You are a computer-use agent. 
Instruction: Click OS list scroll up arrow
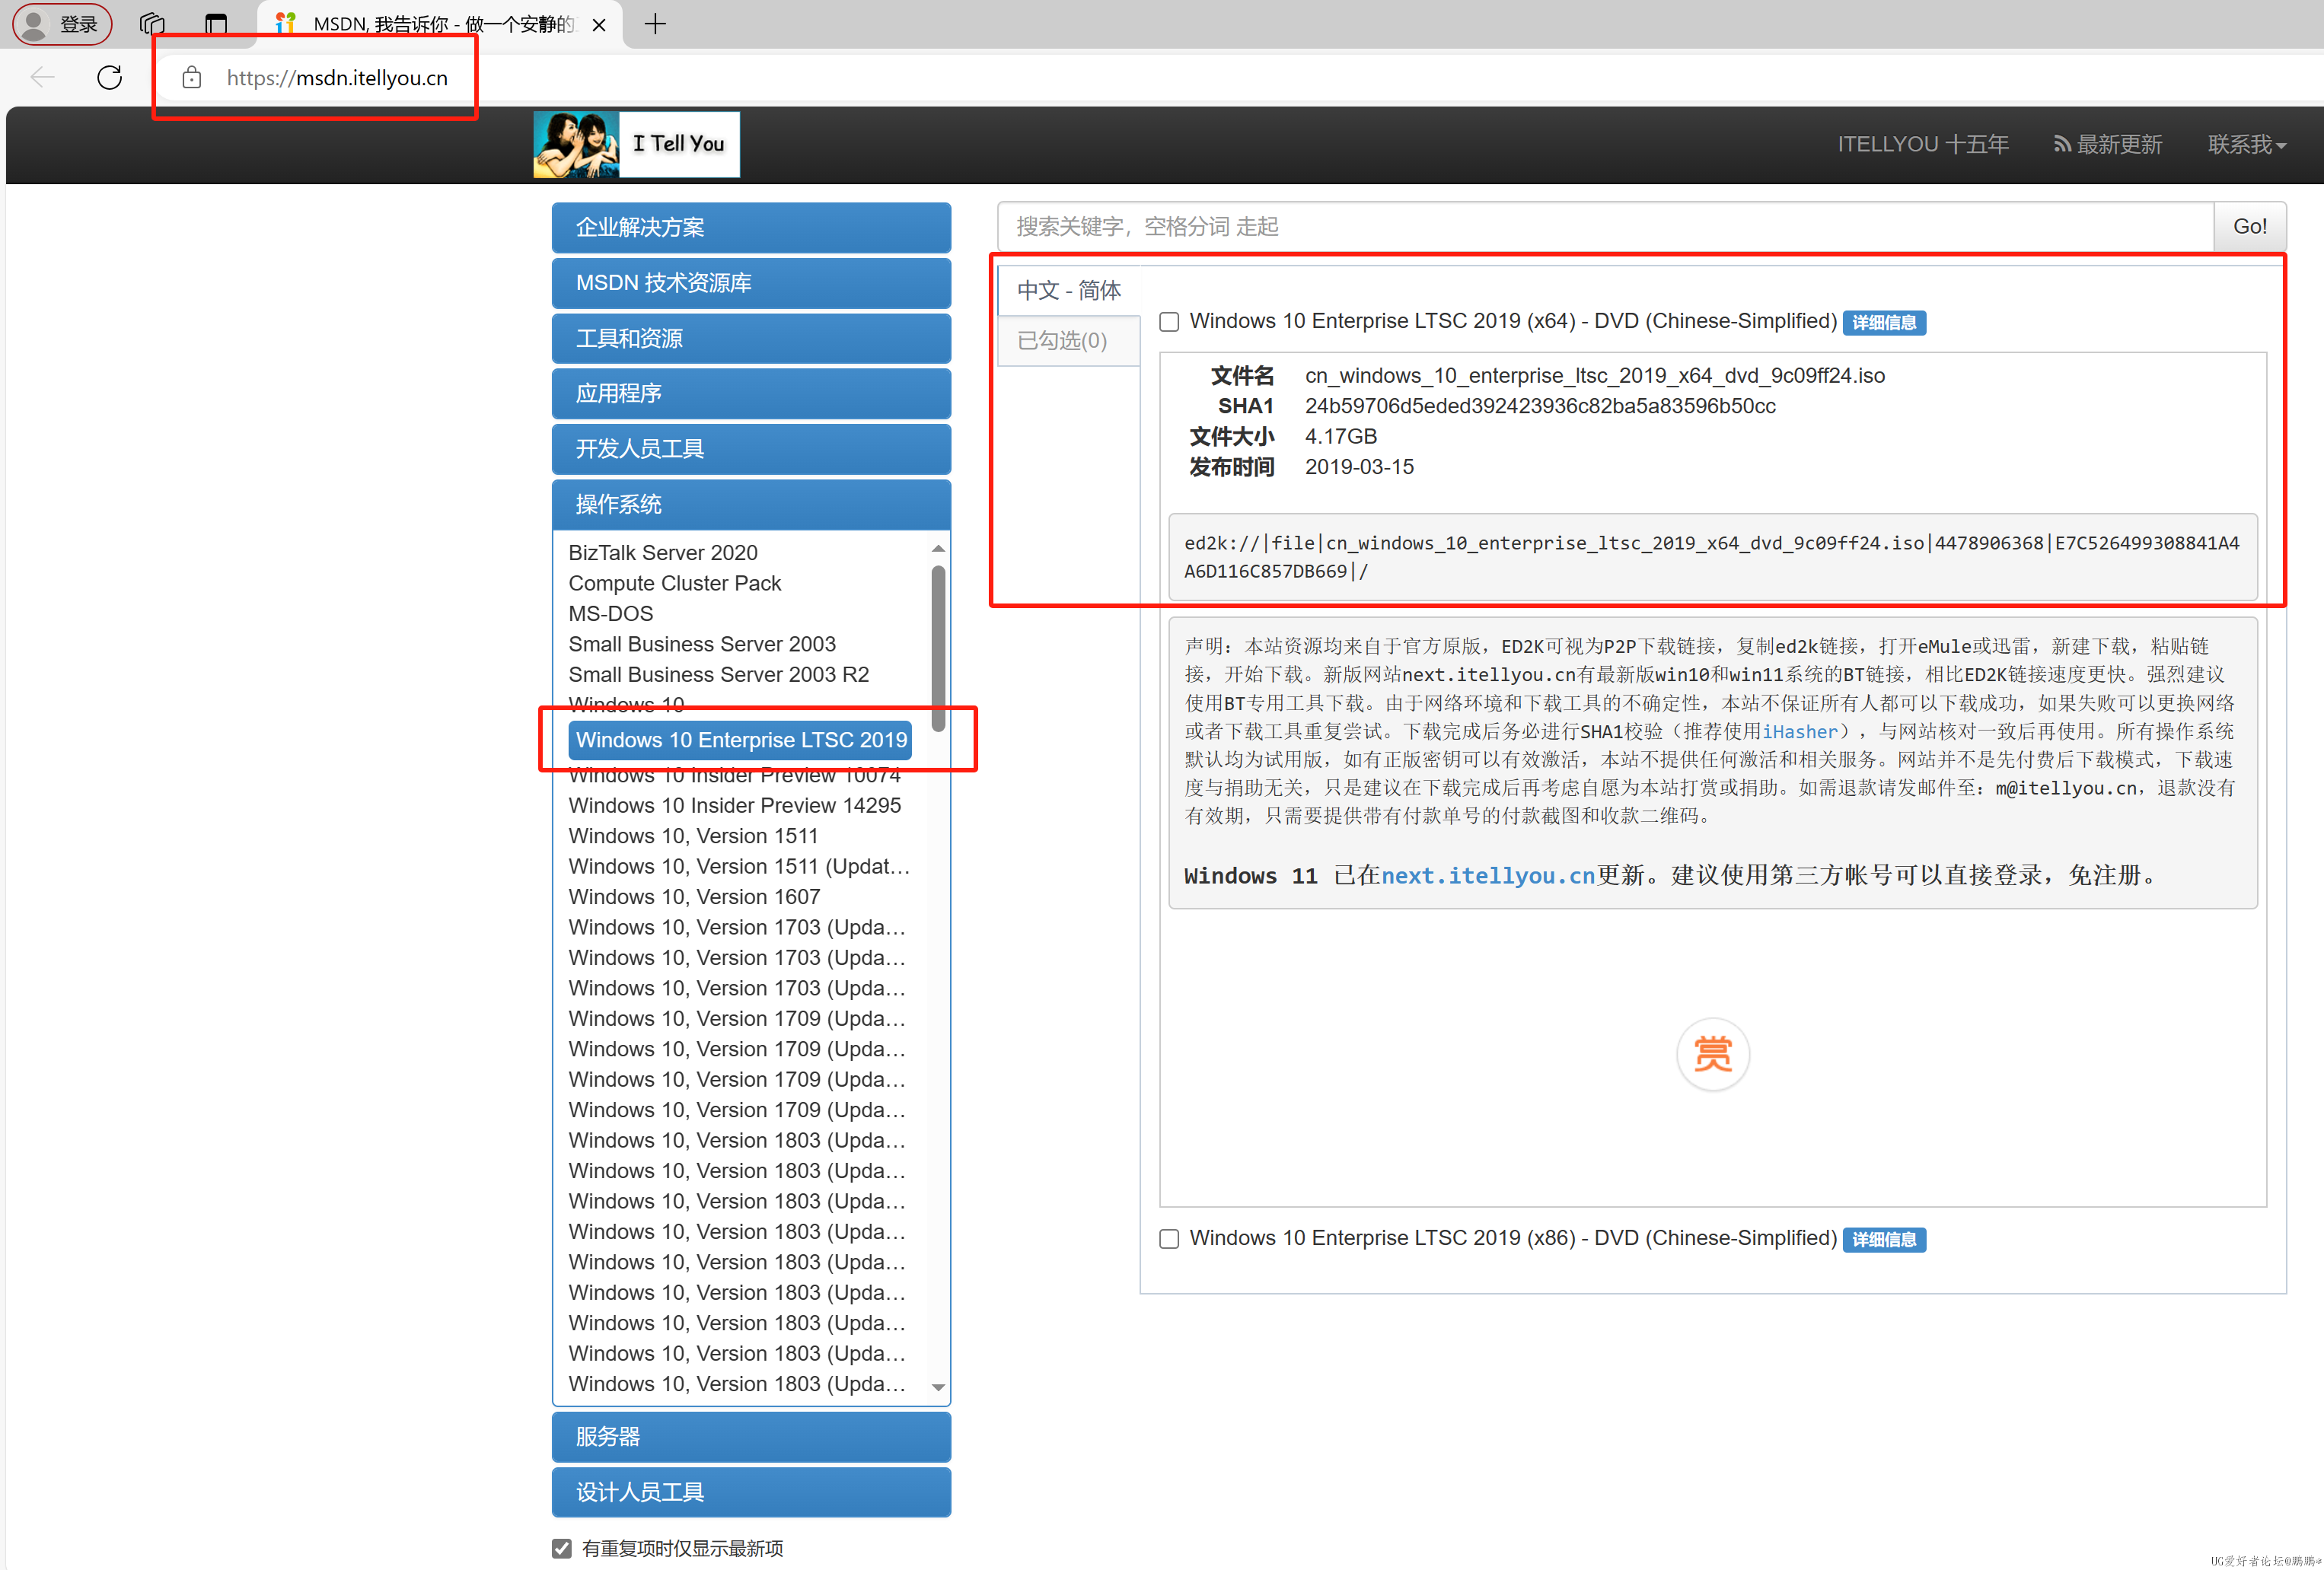pos(938,548)
